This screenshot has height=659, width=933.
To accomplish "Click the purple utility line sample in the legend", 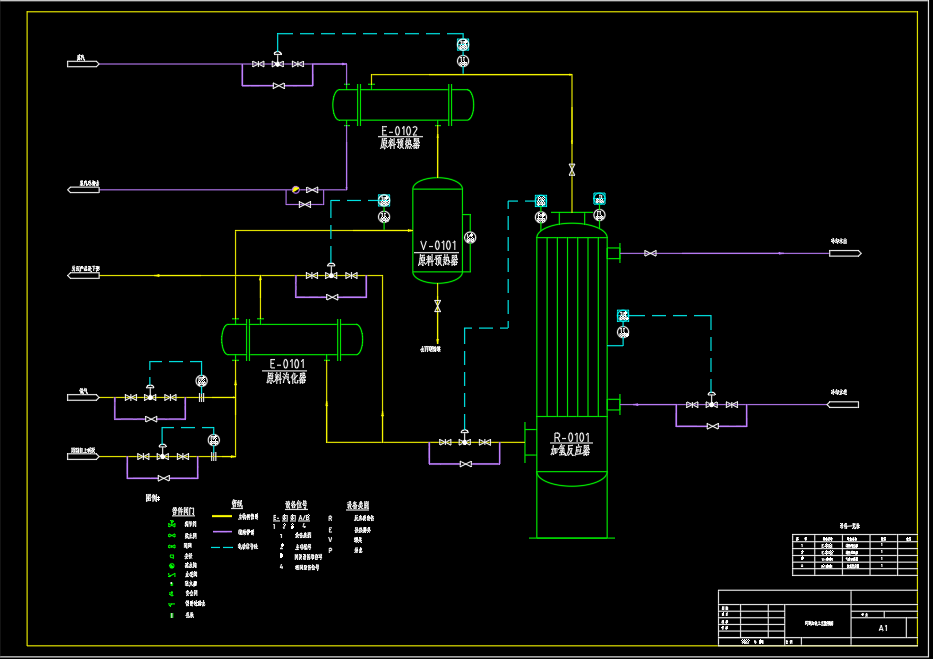I will coord(221,532).
